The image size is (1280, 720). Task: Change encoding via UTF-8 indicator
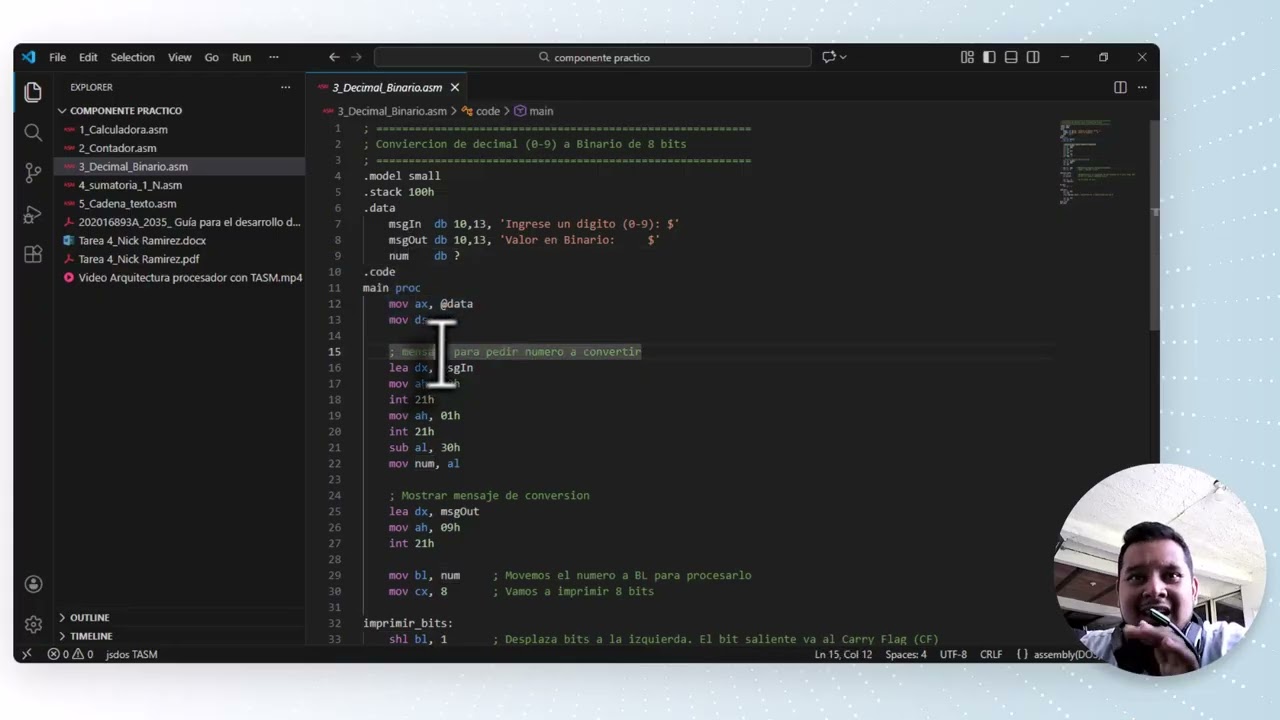(x=953, y=654)
